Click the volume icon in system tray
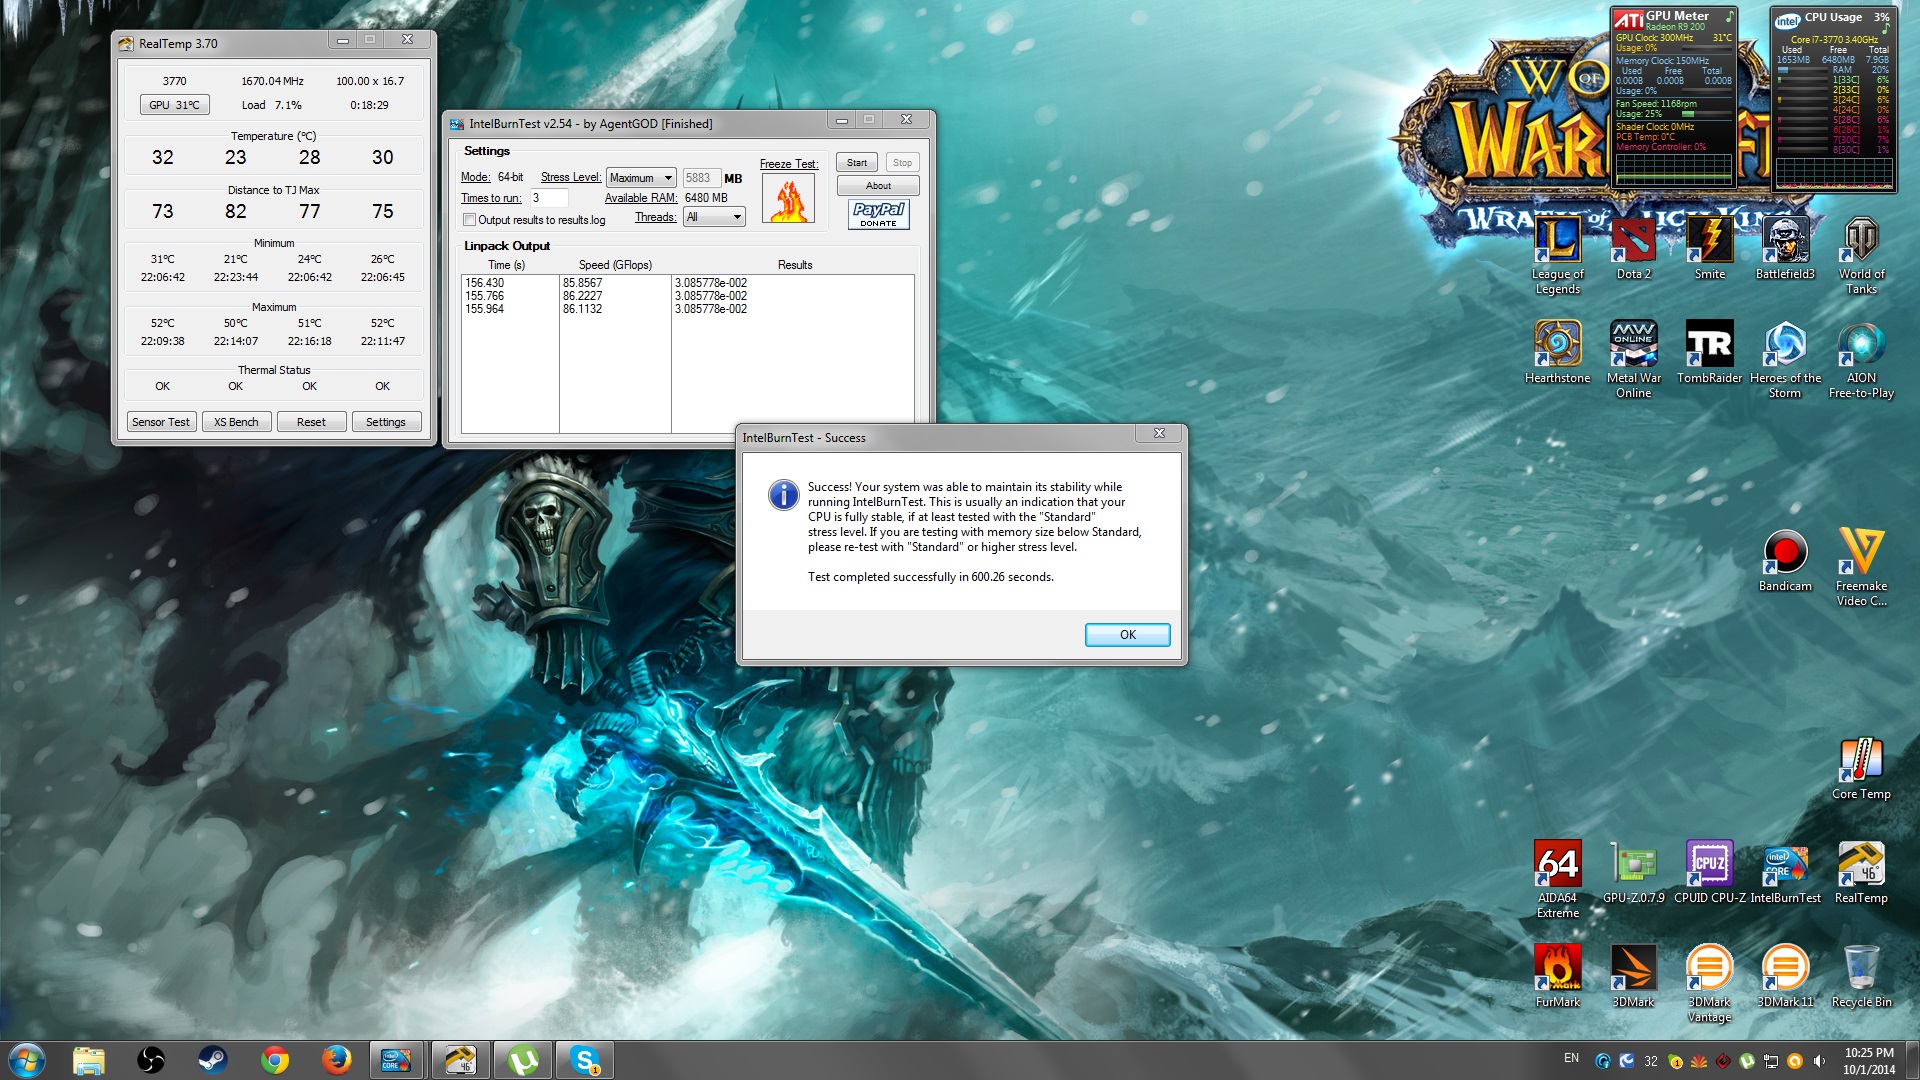This screenshot has height=1080, width=1920. [x=1819, y=1061]
